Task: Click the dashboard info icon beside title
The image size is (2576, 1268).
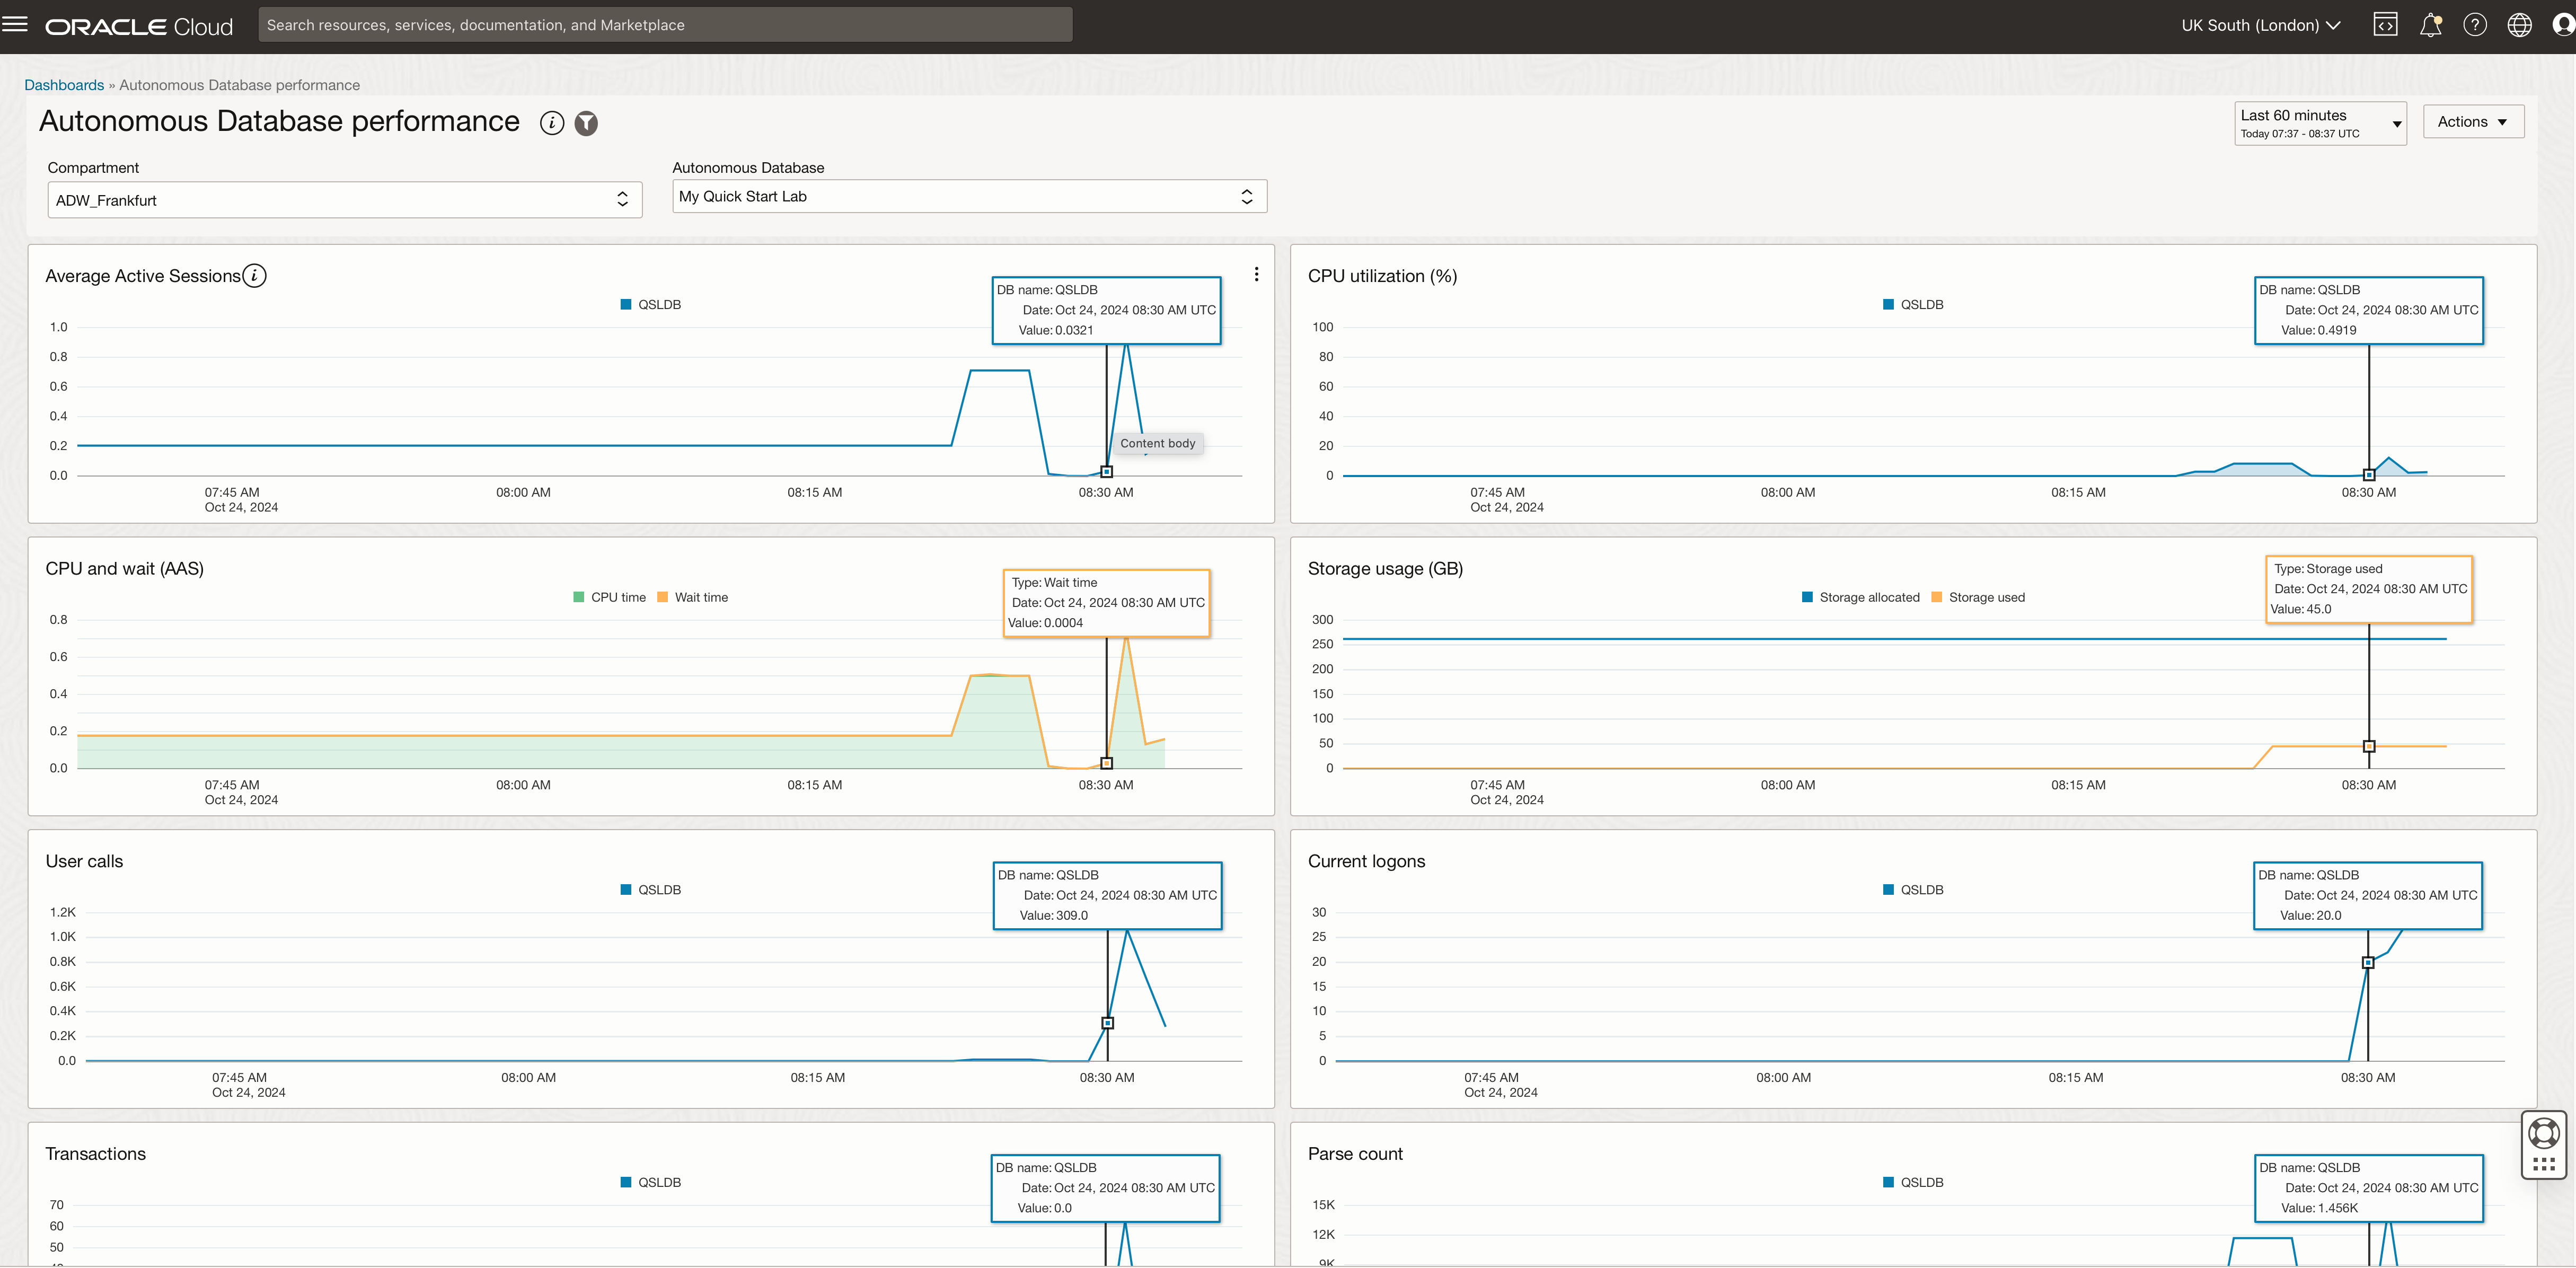Action: tap(552, 123)
